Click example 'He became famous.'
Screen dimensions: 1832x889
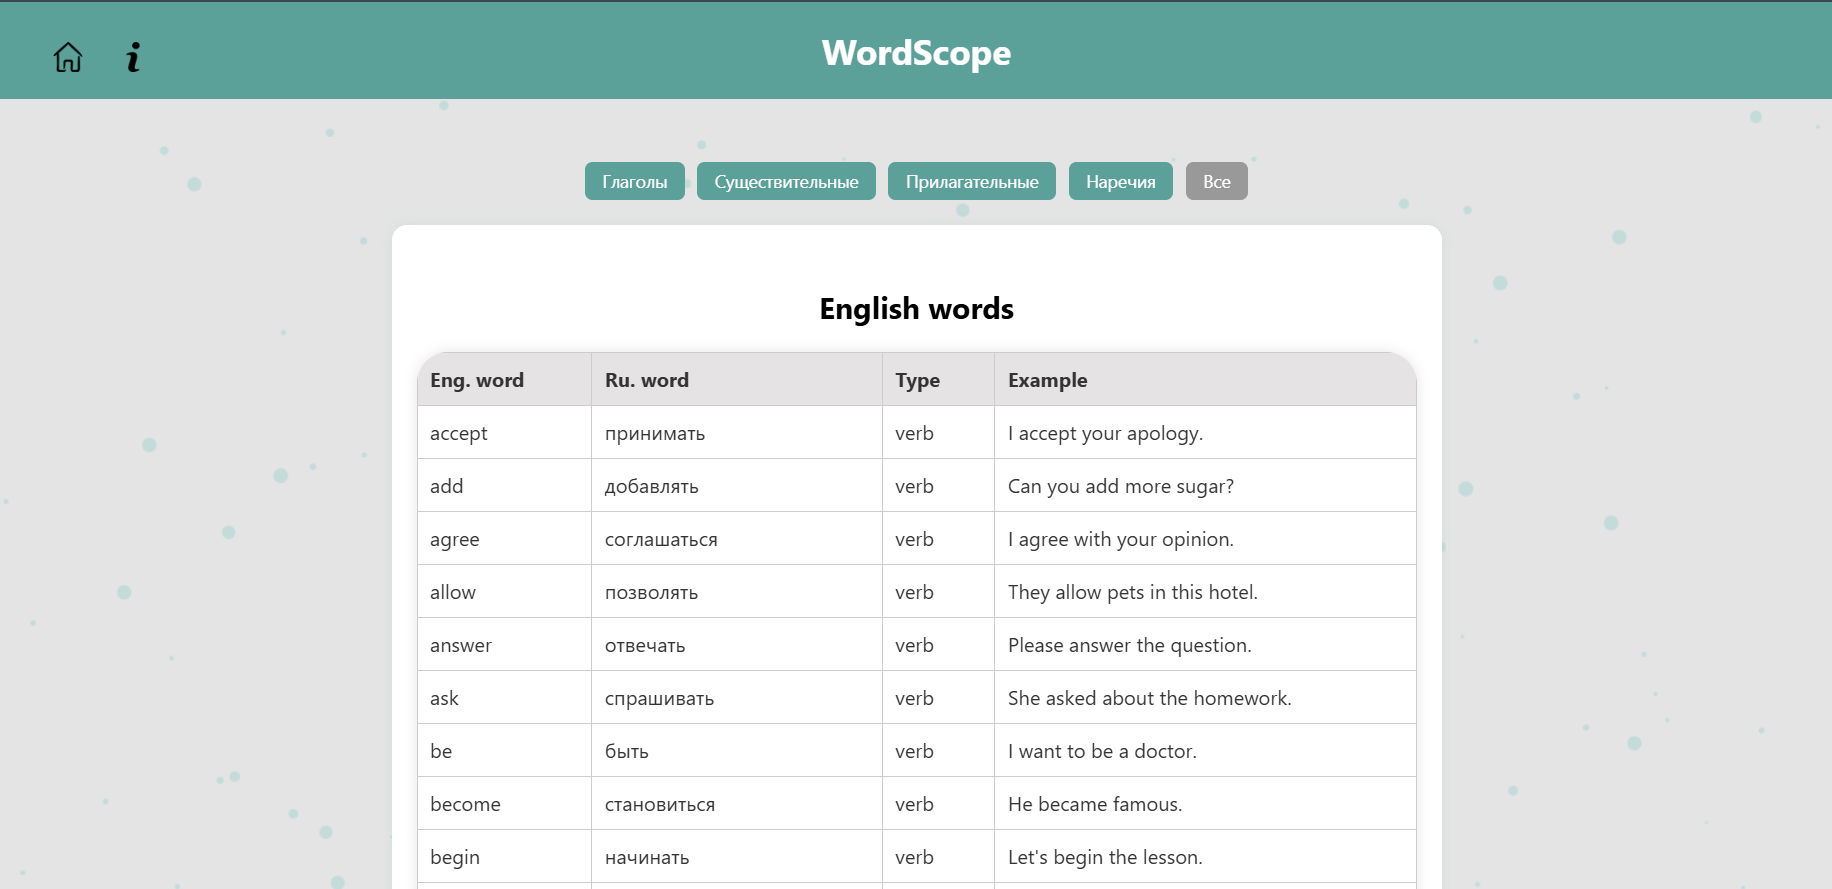point(1095,804)
